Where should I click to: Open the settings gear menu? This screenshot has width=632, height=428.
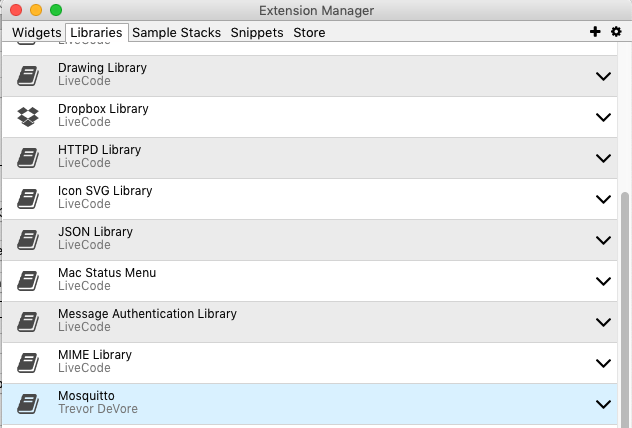tap(616, 32)
